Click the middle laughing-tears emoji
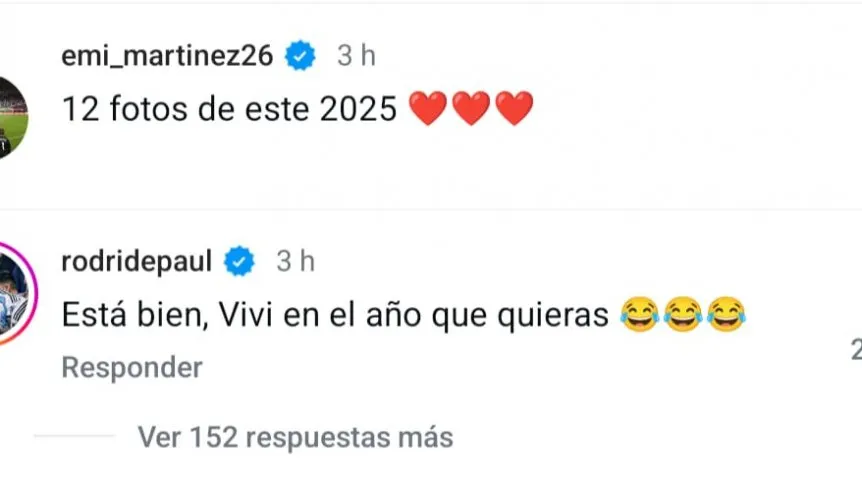 coord(680,317)
